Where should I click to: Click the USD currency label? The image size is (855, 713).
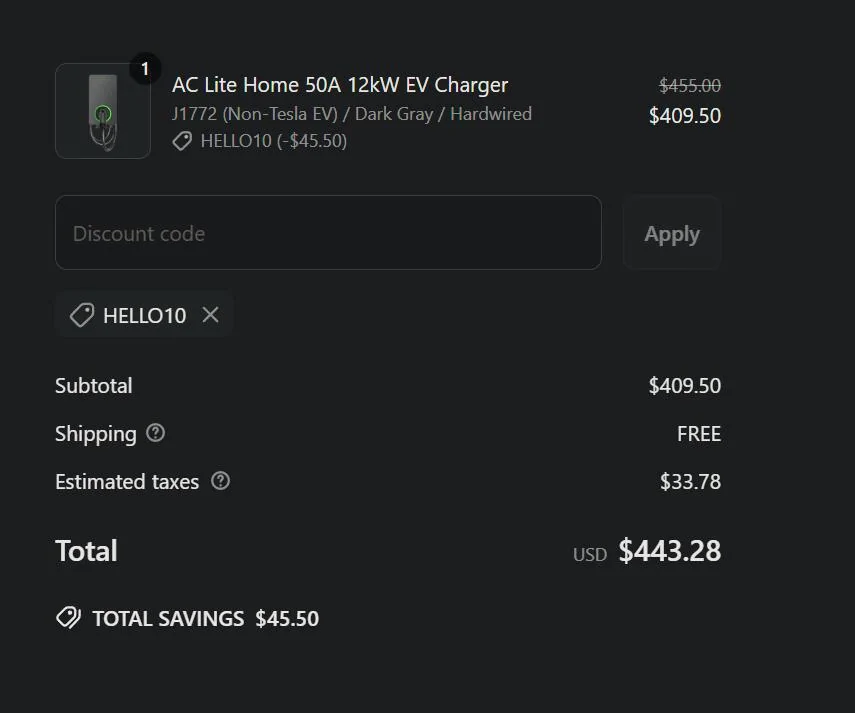590,554
